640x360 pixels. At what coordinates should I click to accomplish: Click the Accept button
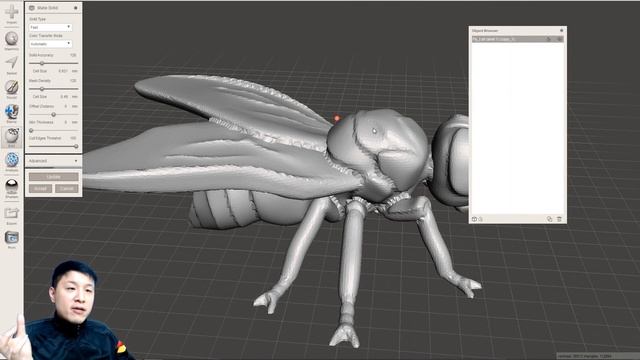click(40, 189)
